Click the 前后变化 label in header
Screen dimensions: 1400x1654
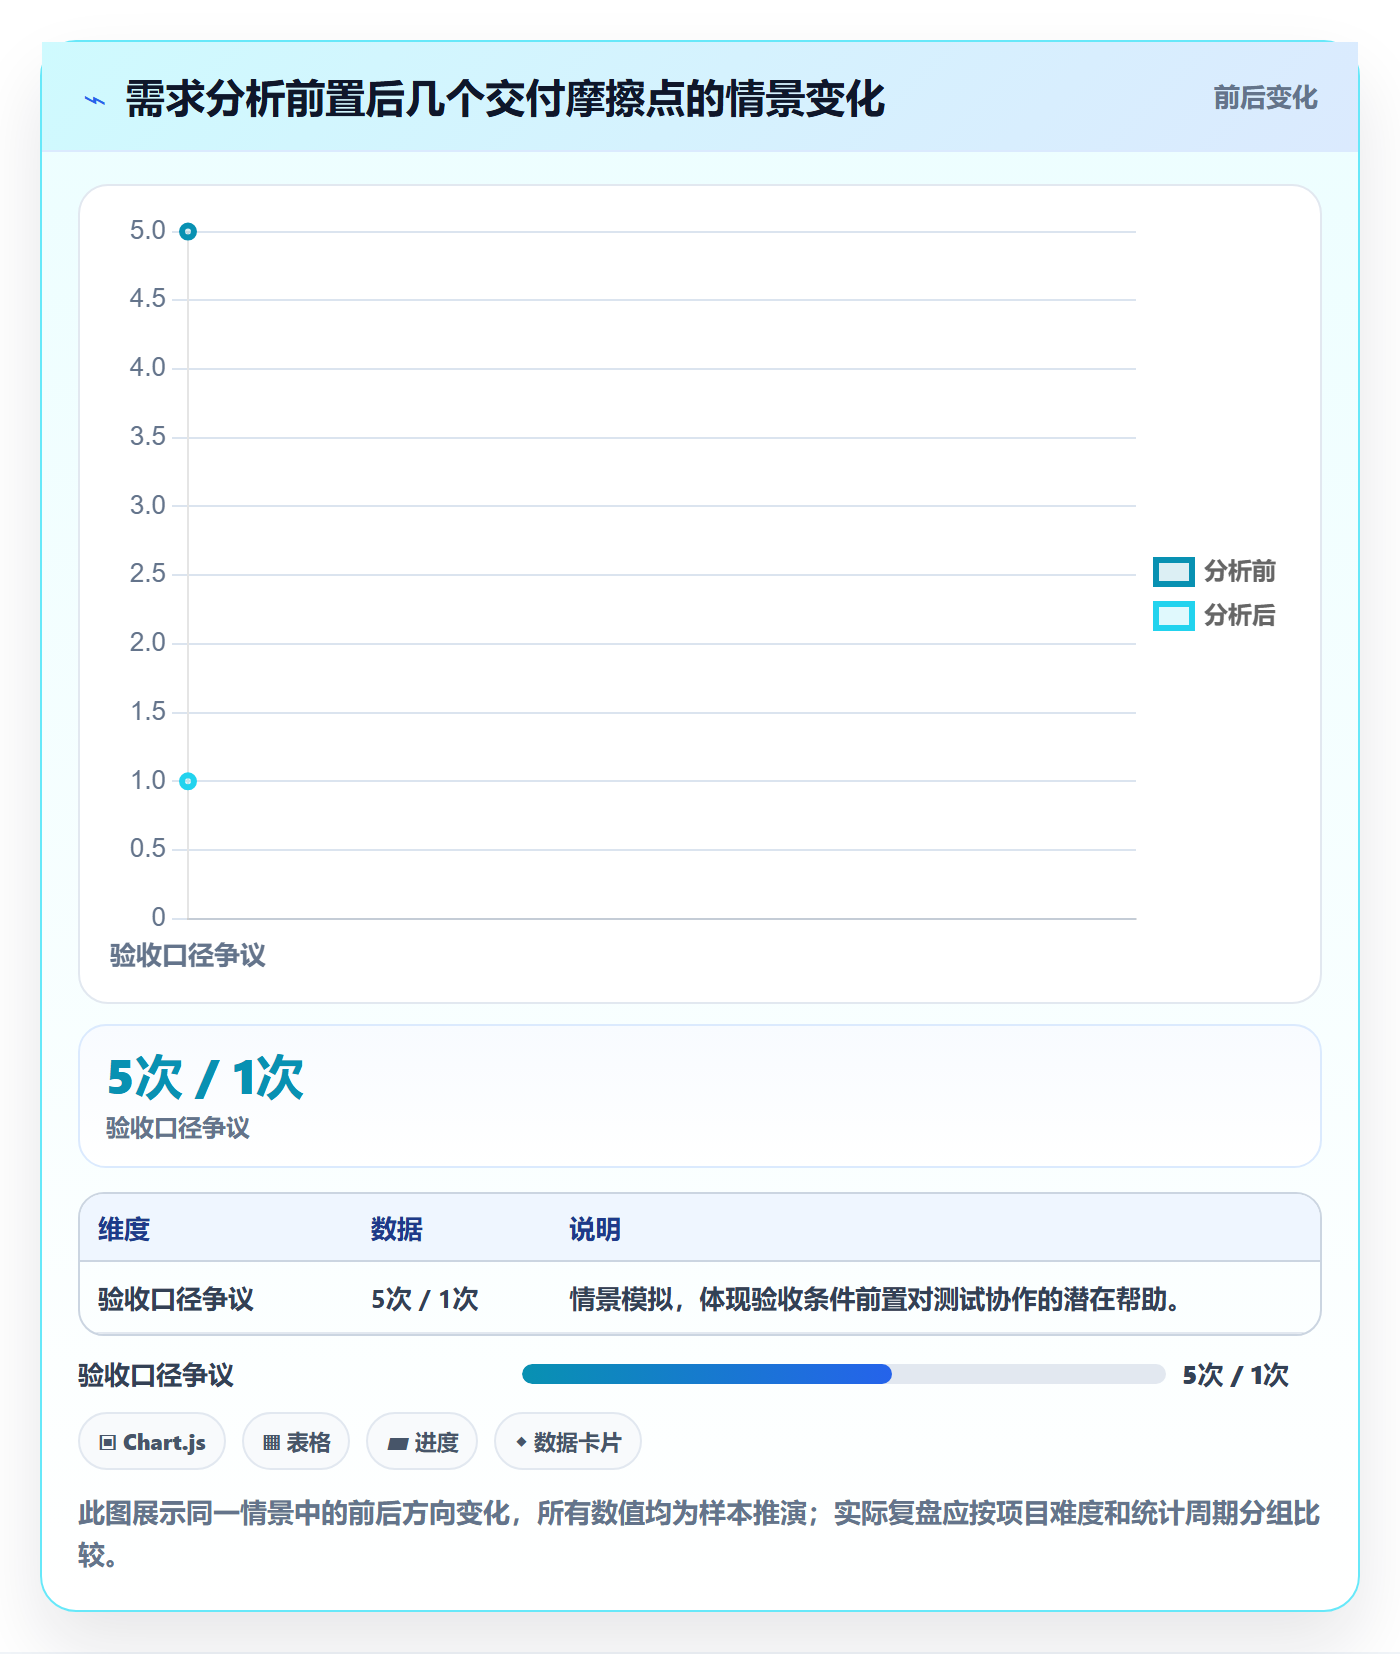coord(1265,97)
